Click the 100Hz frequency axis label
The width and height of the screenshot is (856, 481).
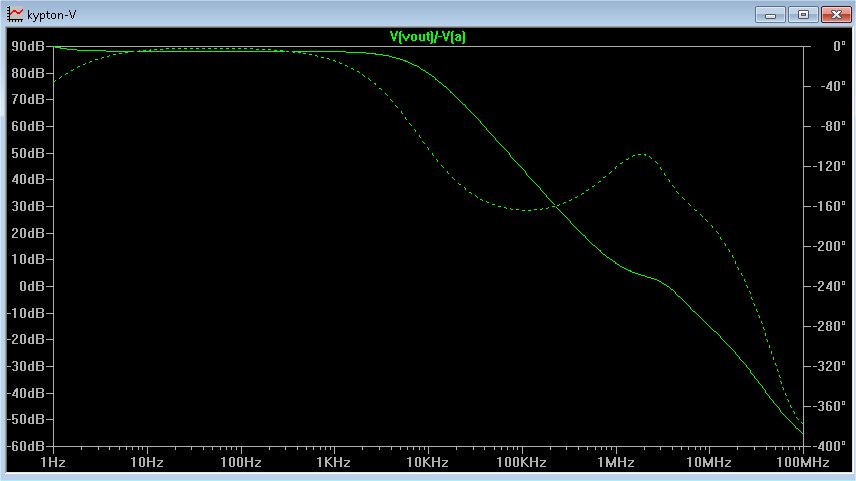tap(241, 462)
